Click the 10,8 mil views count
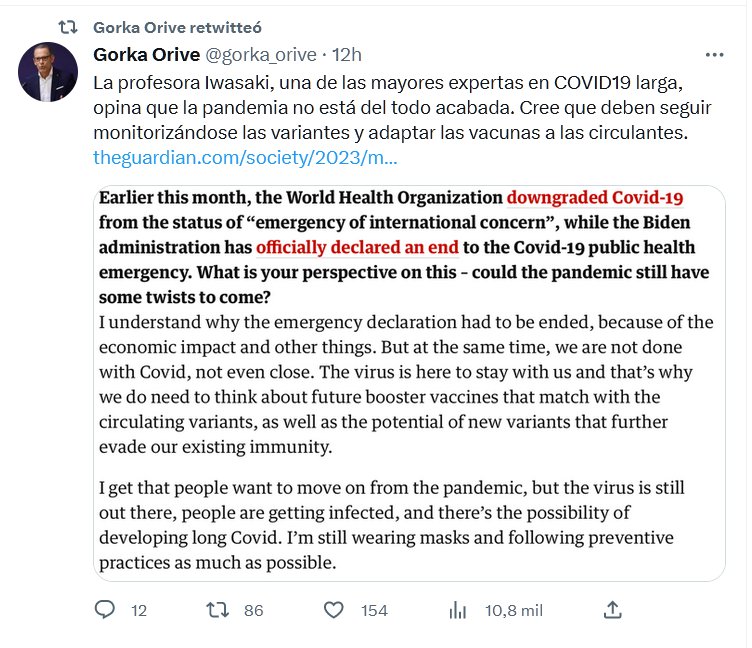 pyautogui.click(x=513, y=610)
